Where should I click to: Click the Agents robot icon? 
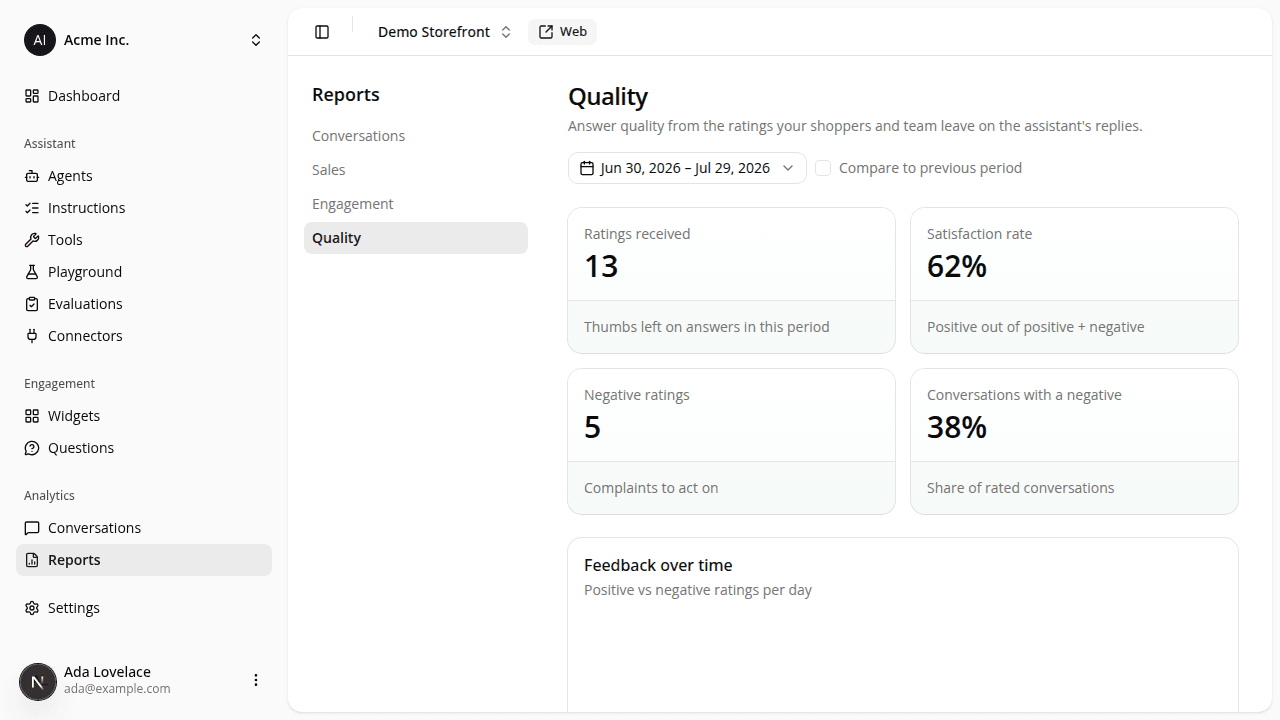(32, 176)
